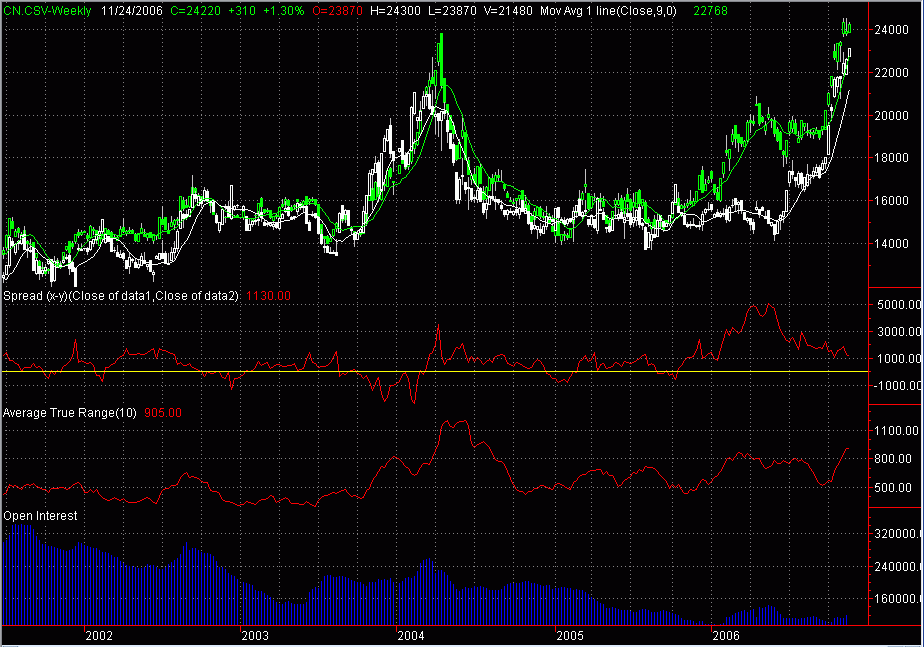Click the 2006 time axis marker
The width and height of the screenshot is (924, 647).
click(x=725, y=635)
